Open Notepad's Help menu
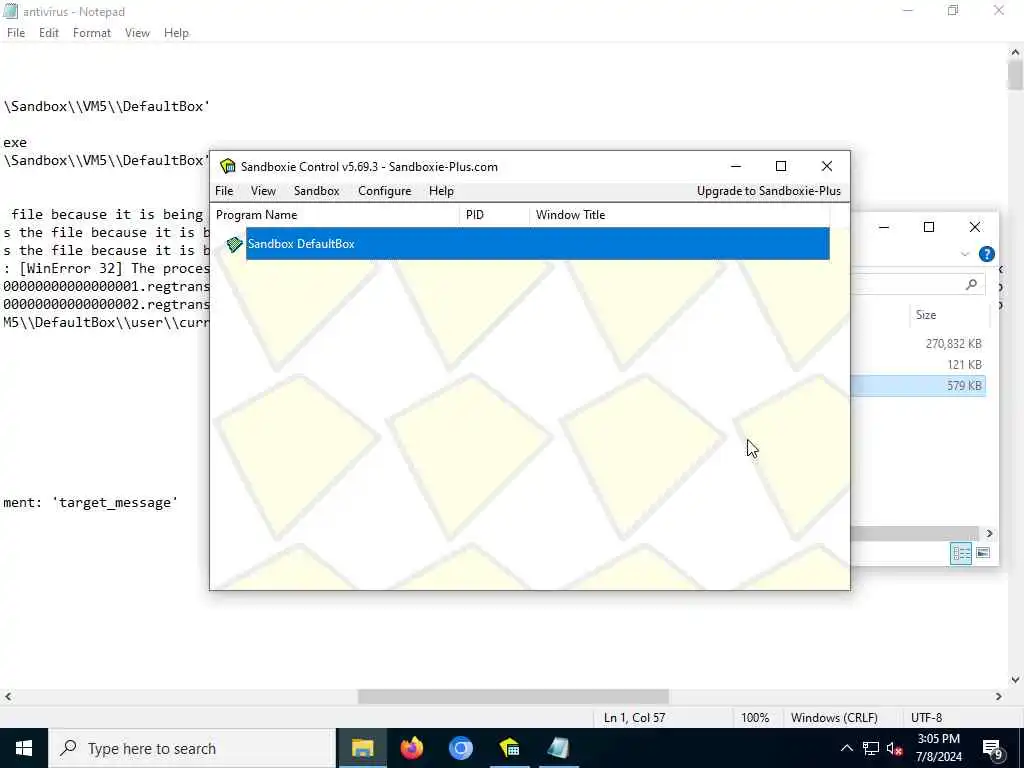 (176, 33)
